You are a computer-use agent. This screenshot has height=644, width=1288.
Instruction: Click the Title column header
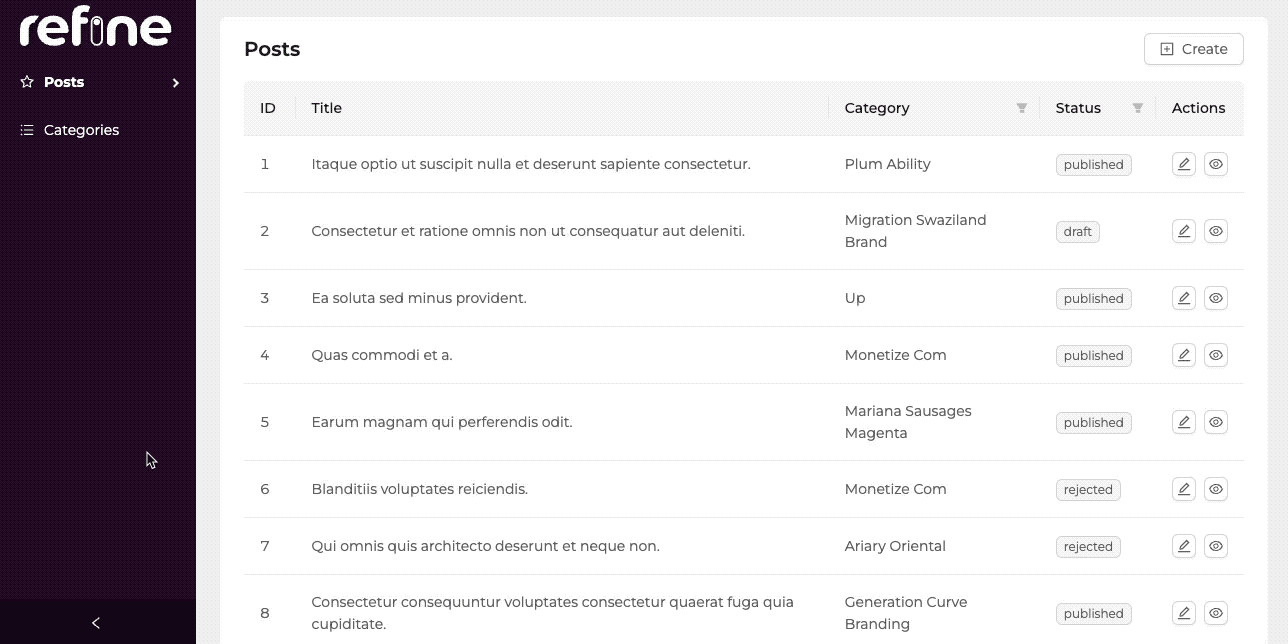tap(327, 108)
